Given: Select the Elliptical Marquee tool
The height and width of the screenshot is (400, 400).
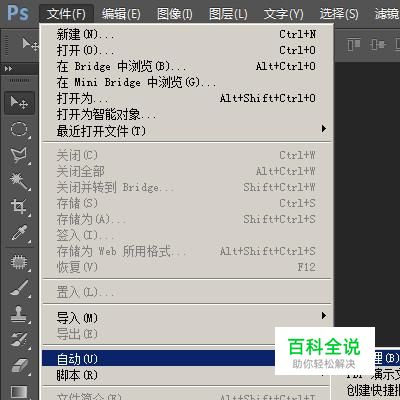Looking at the screenshot, I should (19, 129).
